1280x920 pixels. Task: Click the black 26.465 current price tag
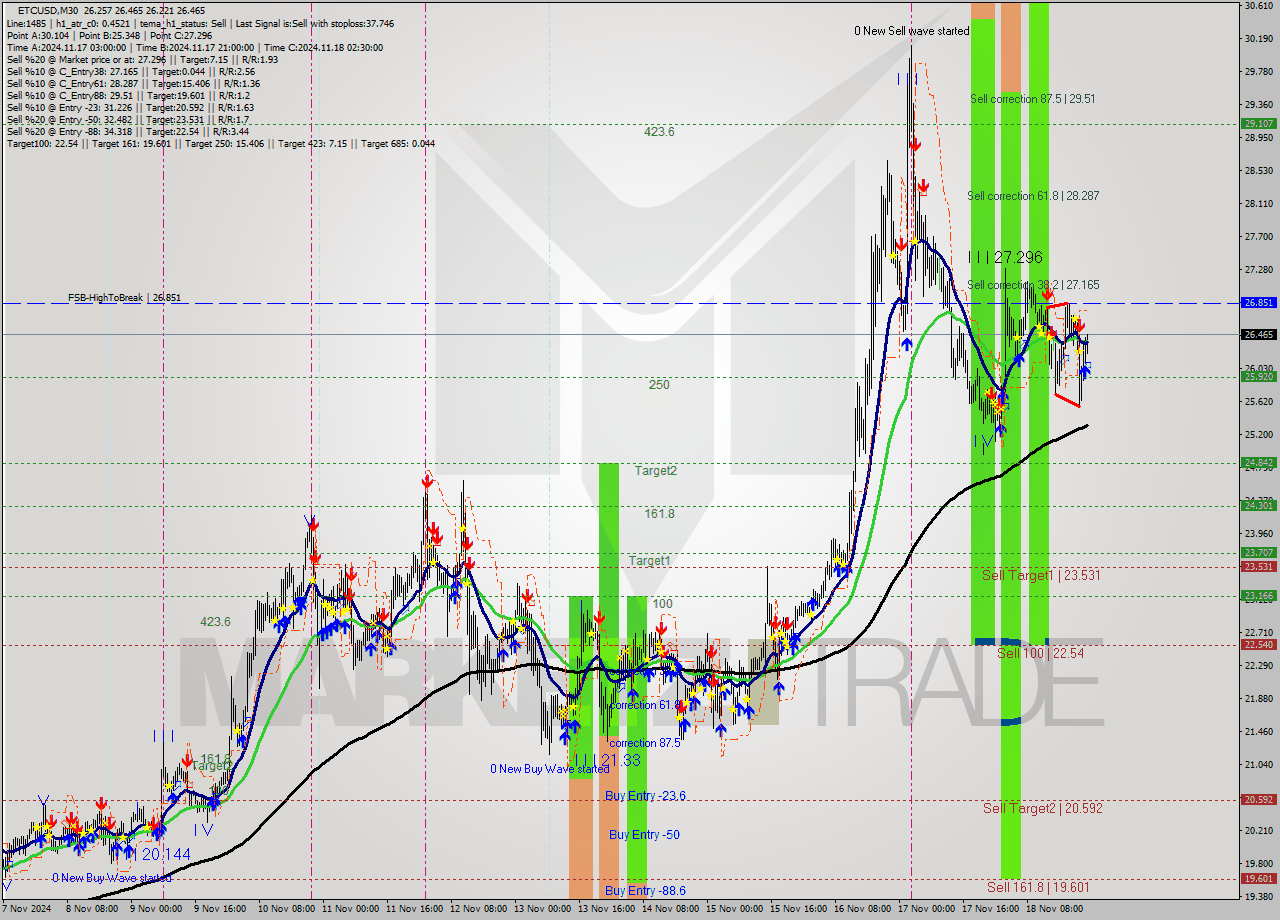(1258, 335)
